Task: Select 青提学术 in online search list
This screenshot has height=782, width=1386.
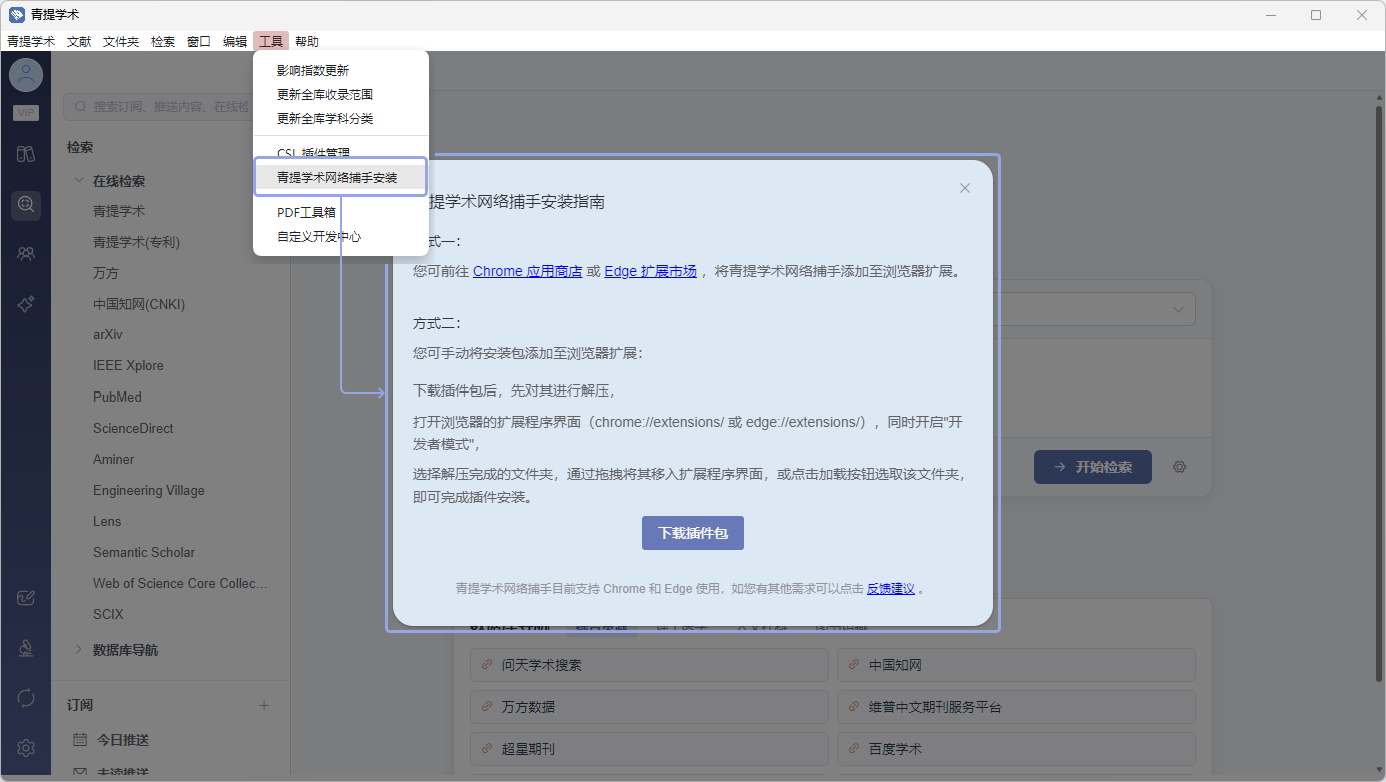Action: coord(119,211)
